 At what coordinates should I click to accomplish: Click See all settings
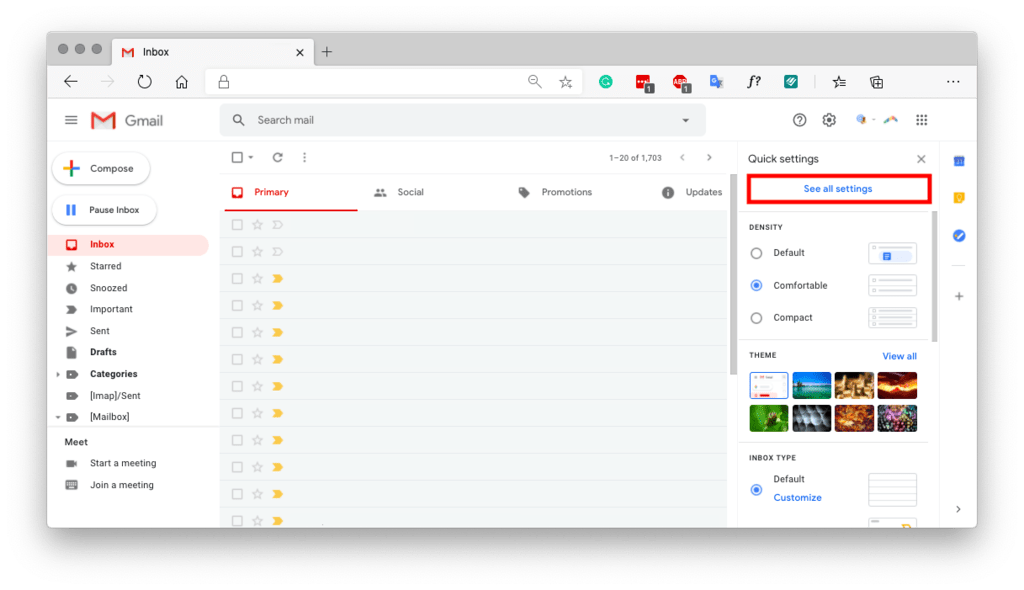pyautogui.click(x=839, y=189)
